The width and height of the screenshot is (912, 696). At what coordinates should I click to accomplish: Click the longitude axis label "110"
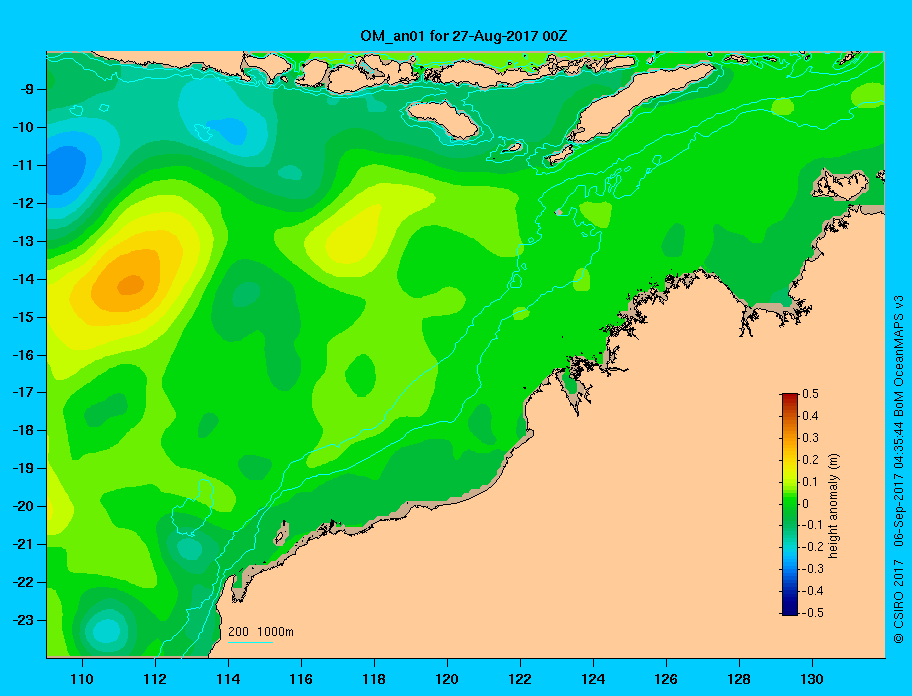(83, 679)
